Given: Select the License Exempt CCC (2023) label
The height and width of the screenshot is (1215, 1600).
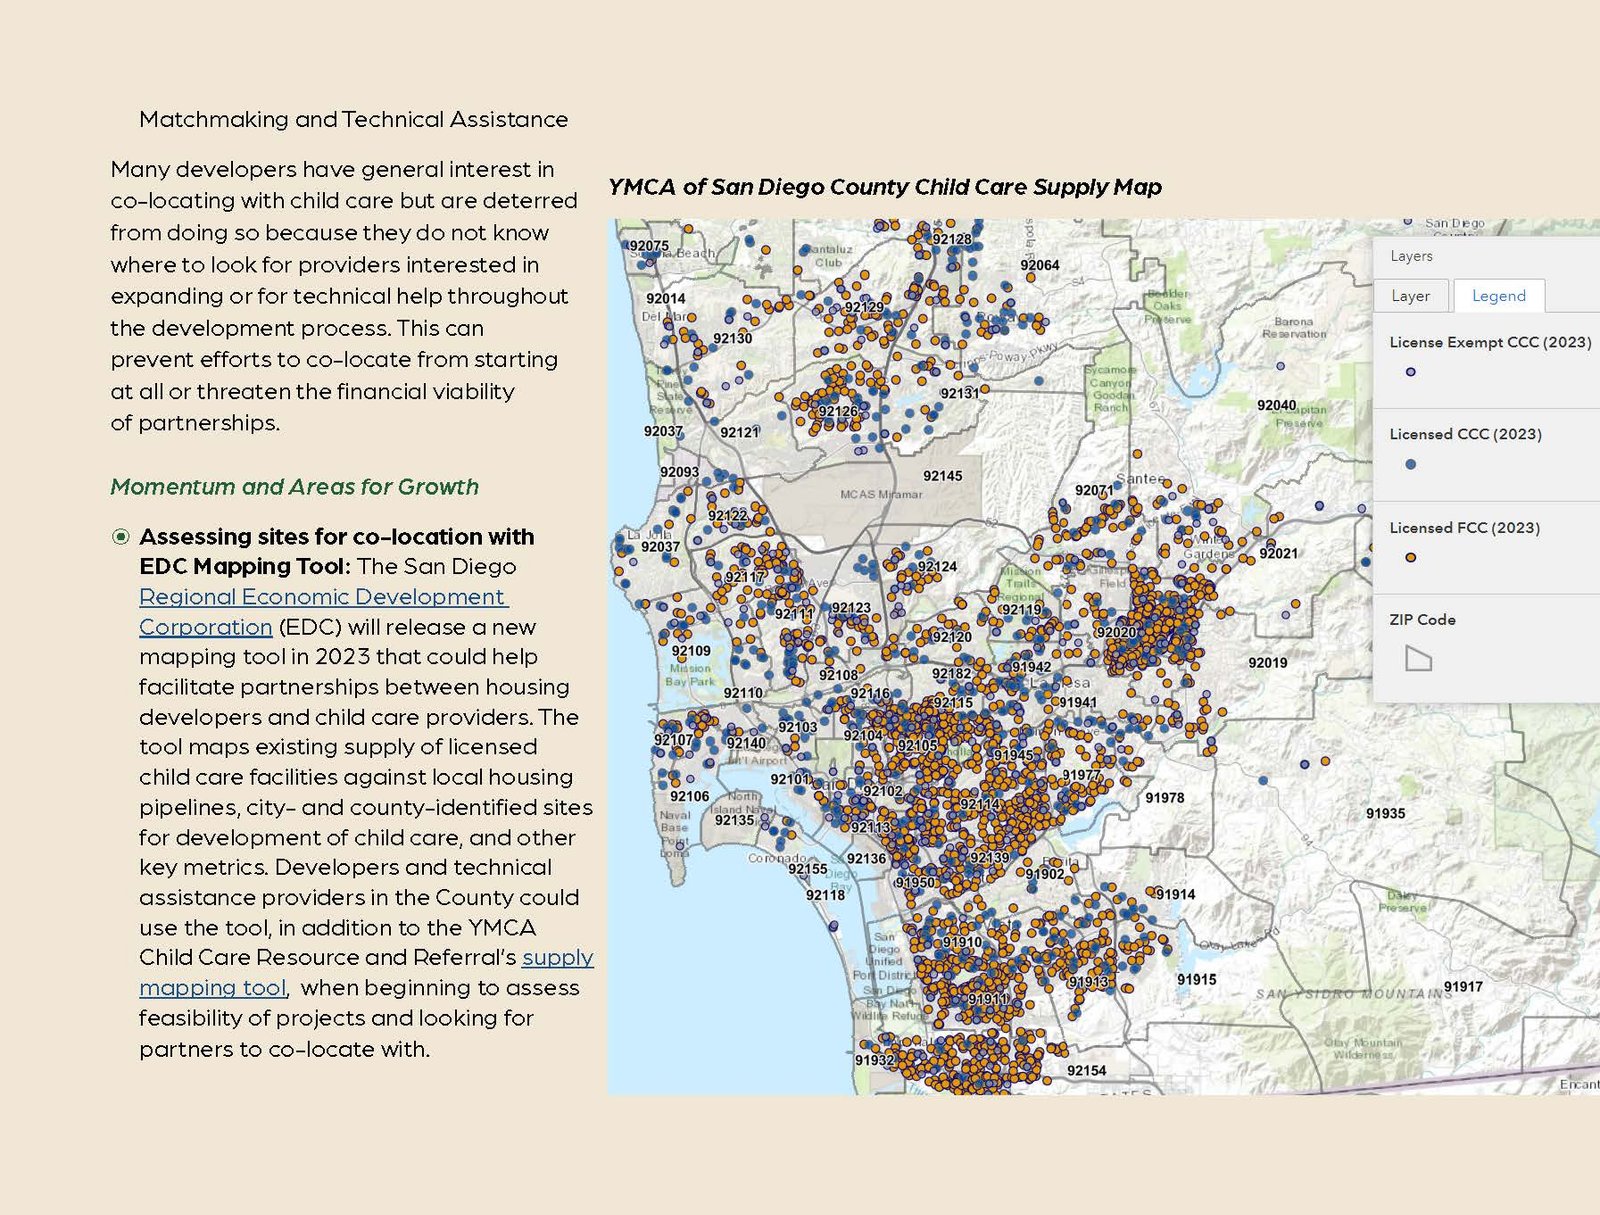Looking at the screenshot, I should [1490, 342].
